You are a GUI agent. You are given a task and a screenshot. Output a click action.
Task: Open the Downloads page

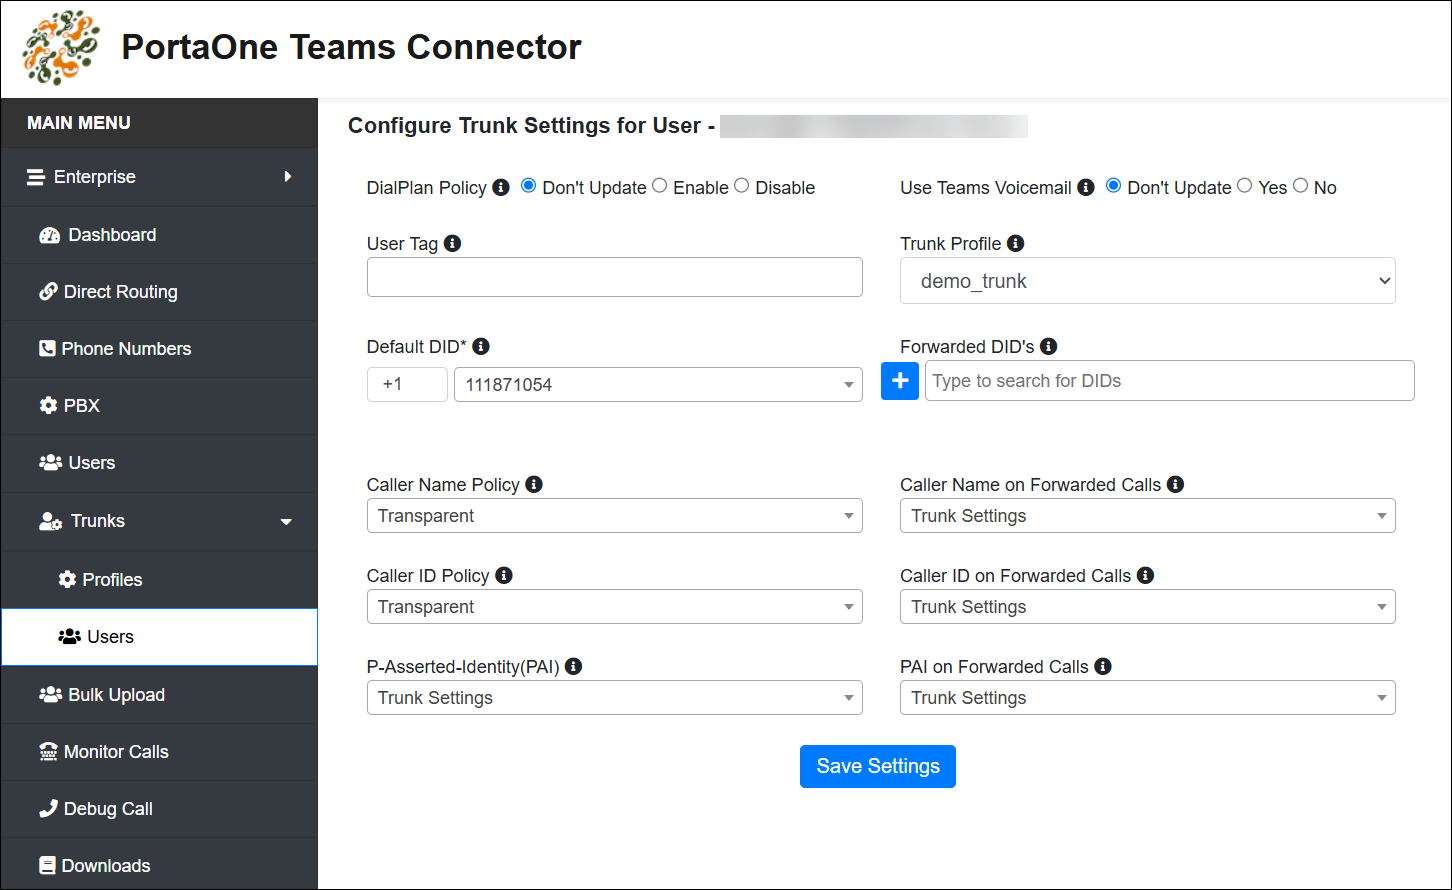160,866
